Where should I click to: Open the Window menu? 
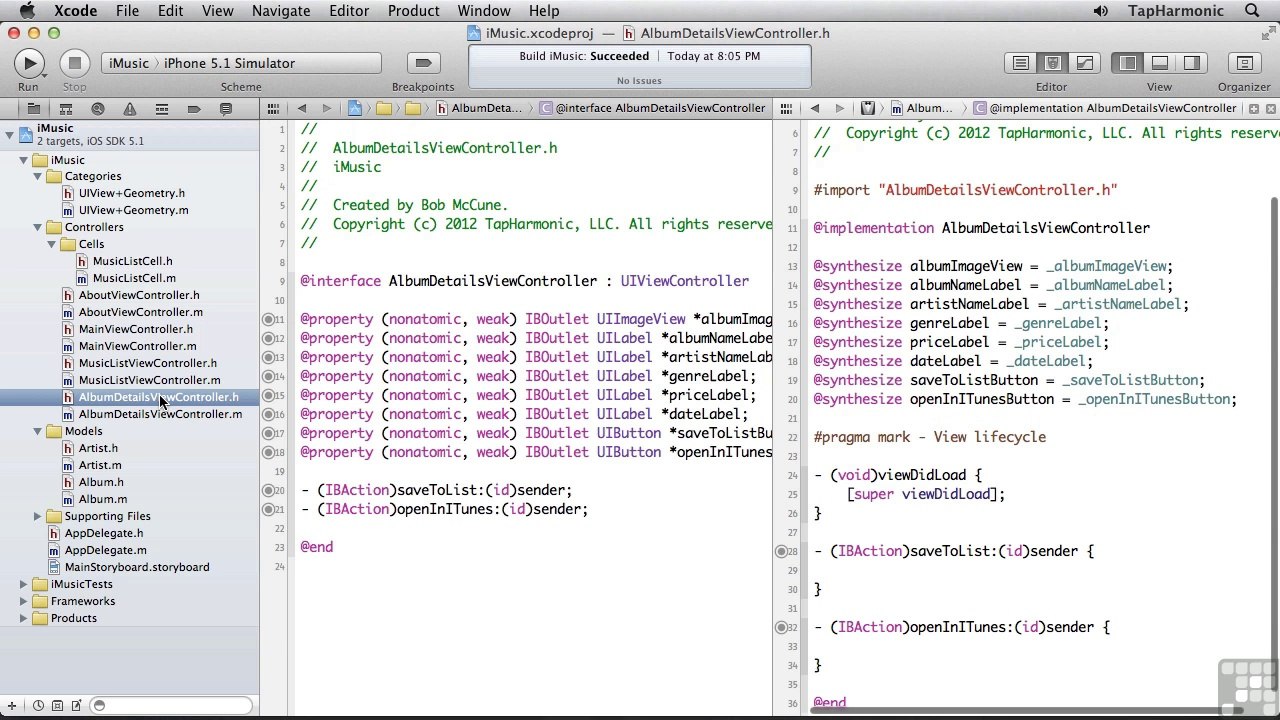(x=484, y=11)
